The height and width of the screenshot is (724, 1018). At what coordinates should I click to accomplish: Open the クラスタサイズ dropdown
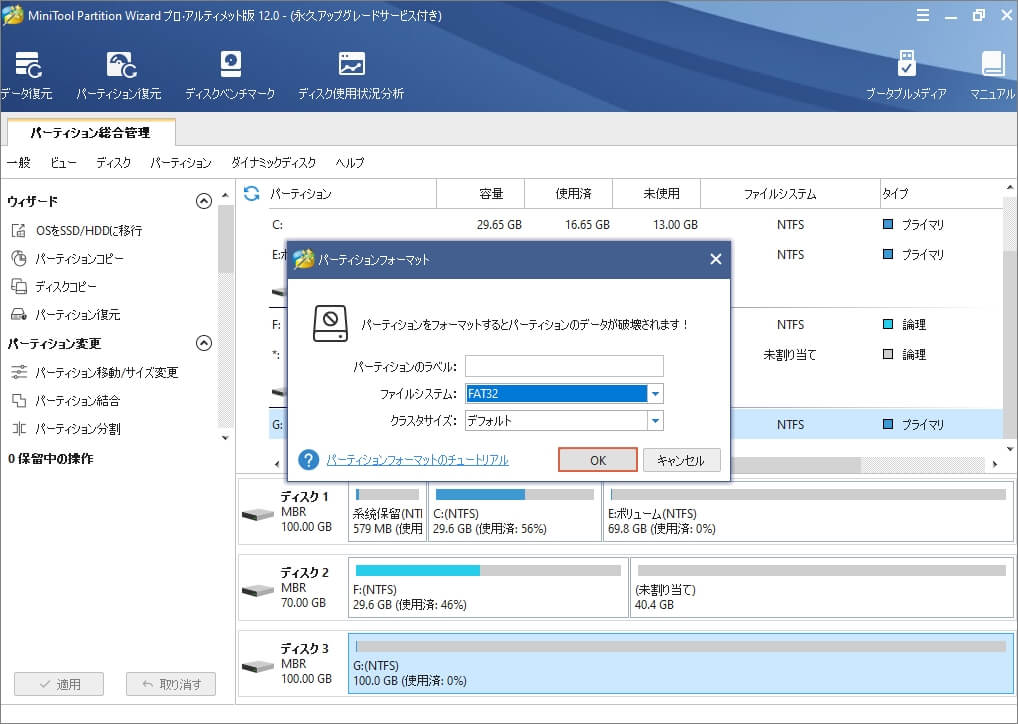(655, 421)
